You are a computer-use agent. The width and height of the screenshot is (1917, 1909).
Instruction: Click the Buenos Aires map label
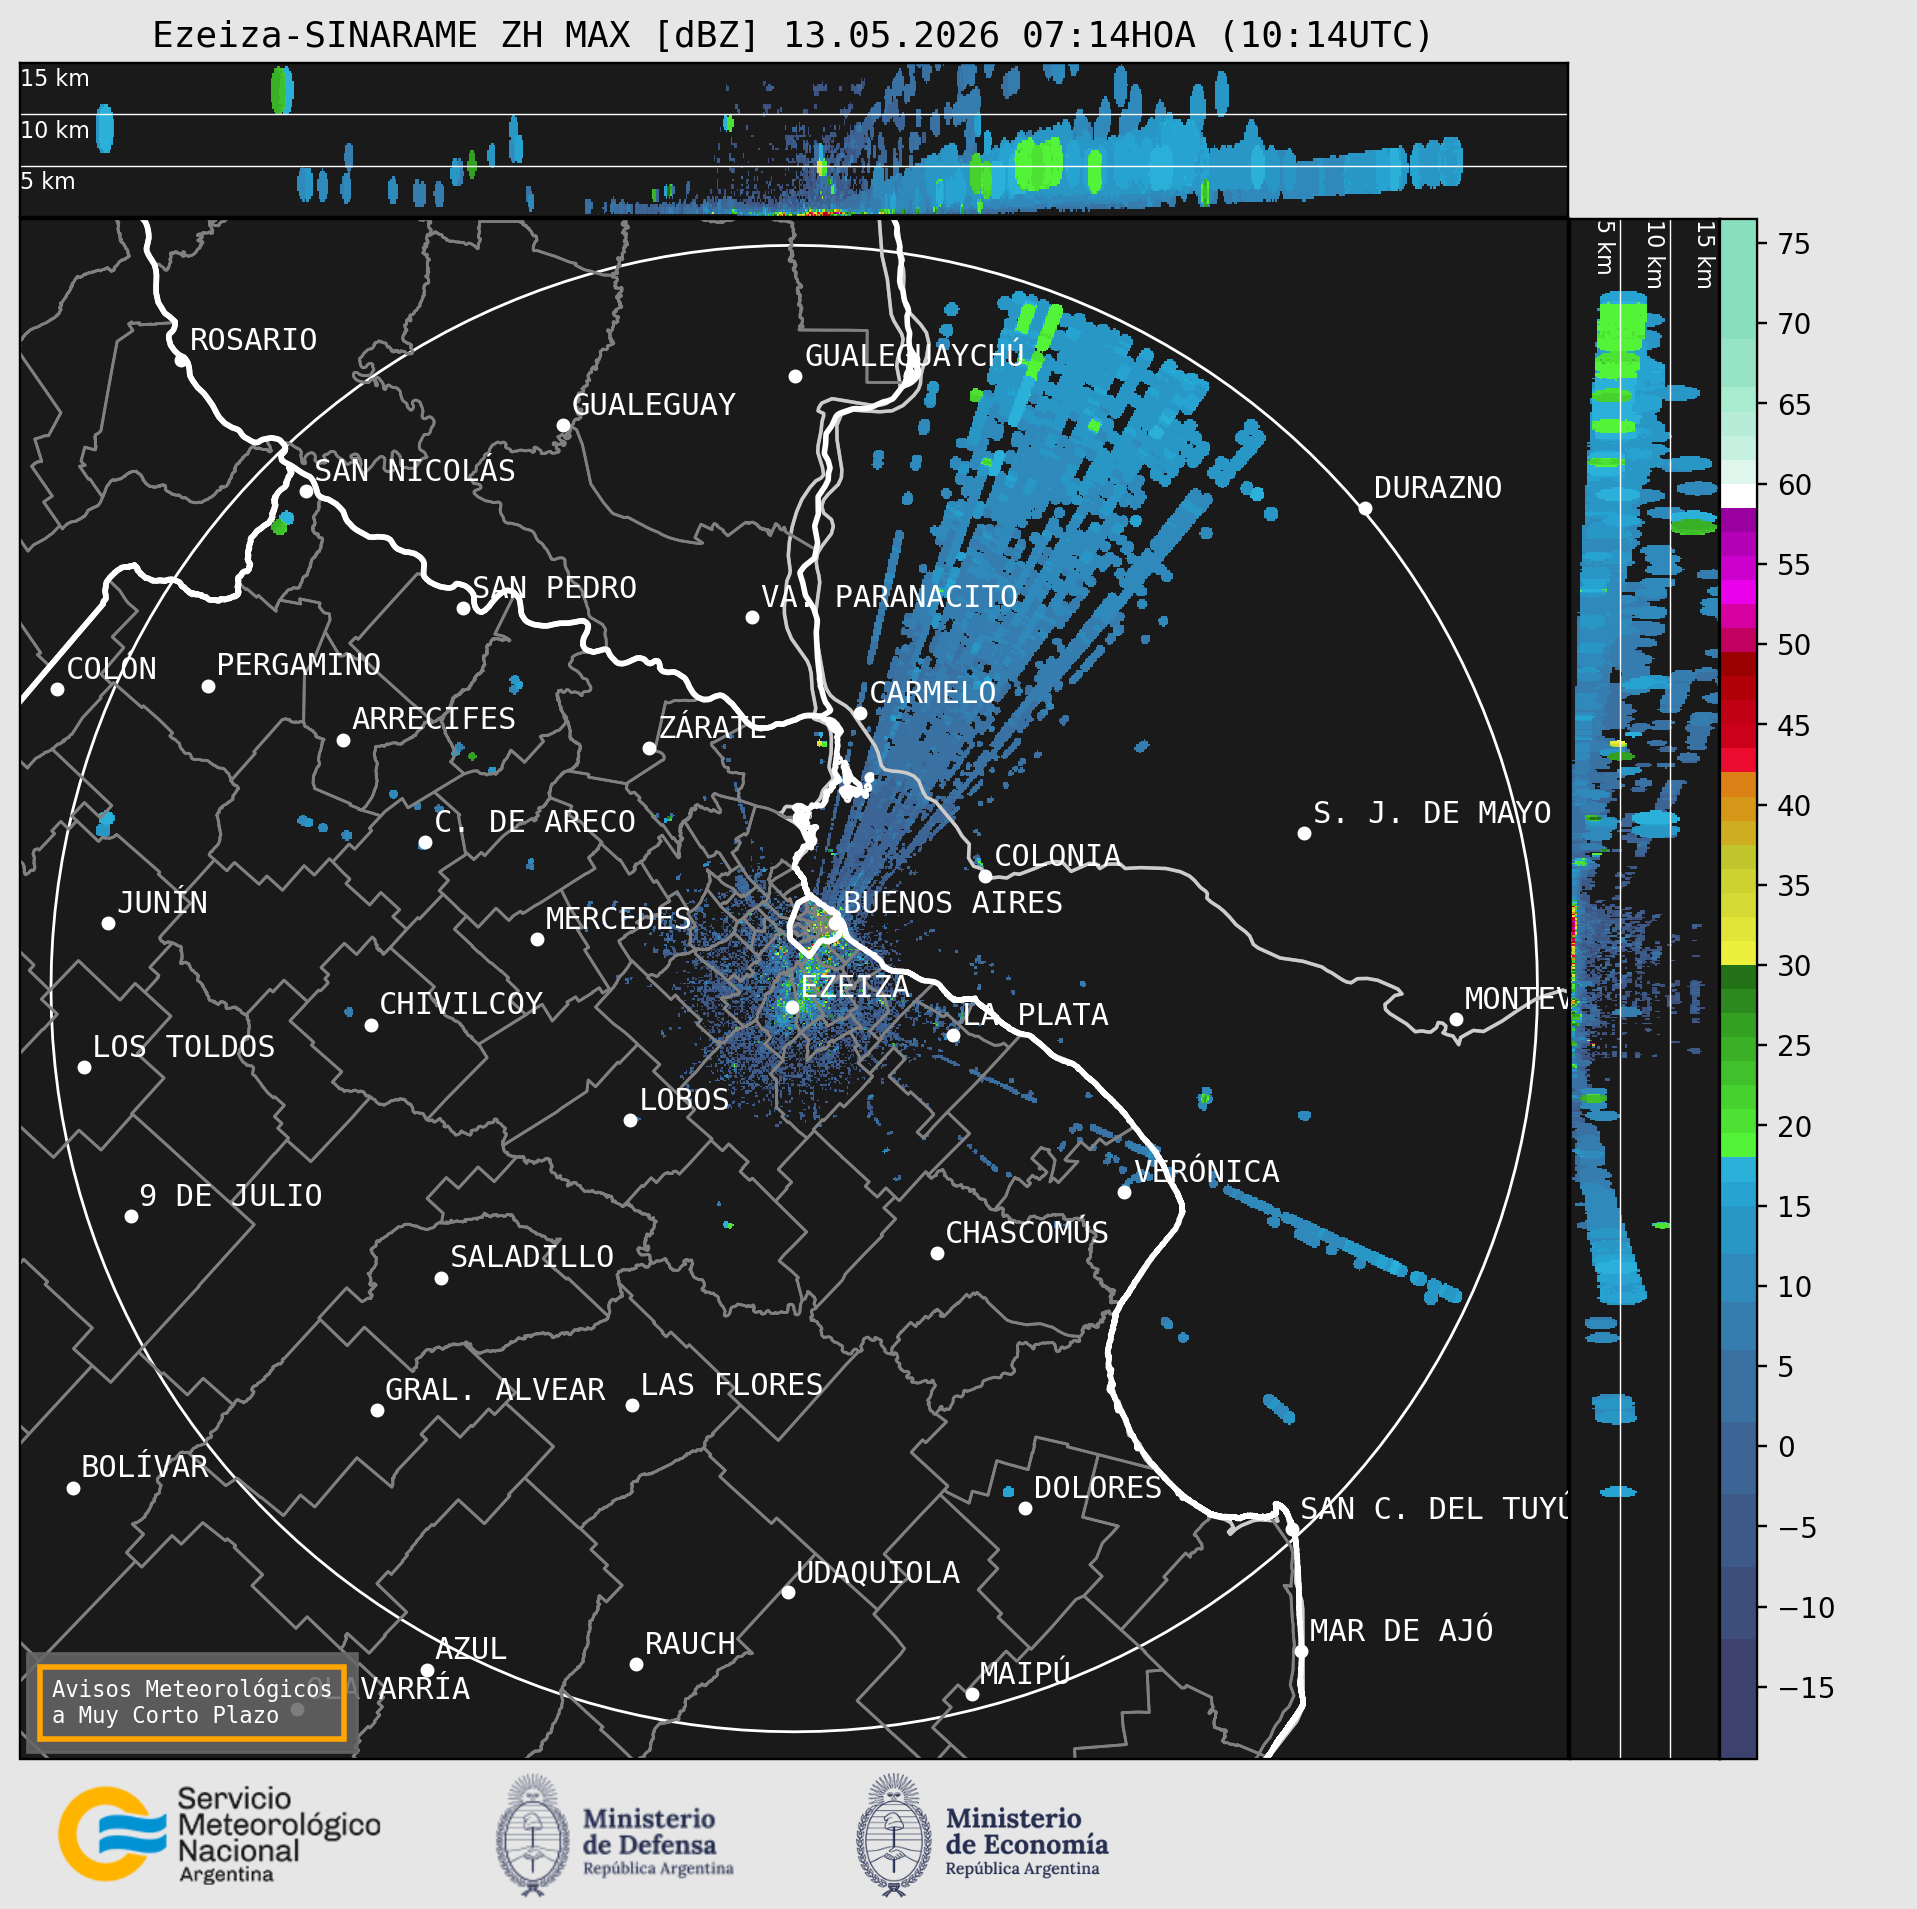click(x=952, y=903)
